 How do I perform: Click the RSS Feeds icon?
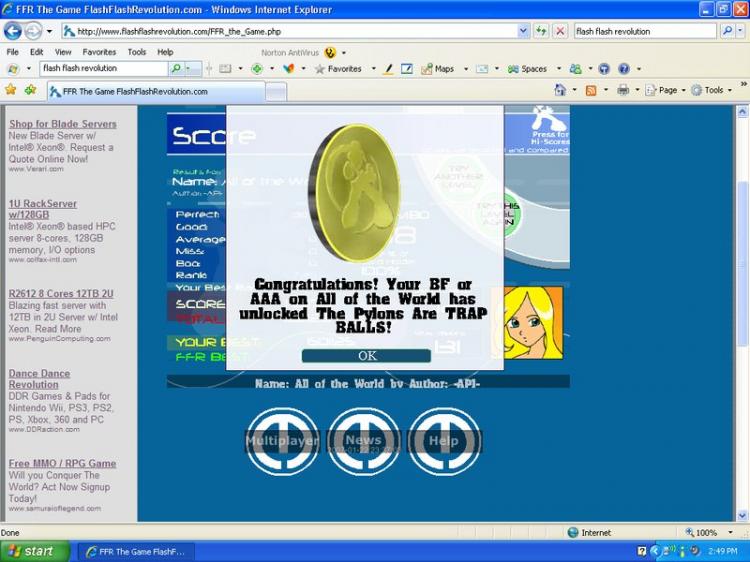tap(591, 90)
